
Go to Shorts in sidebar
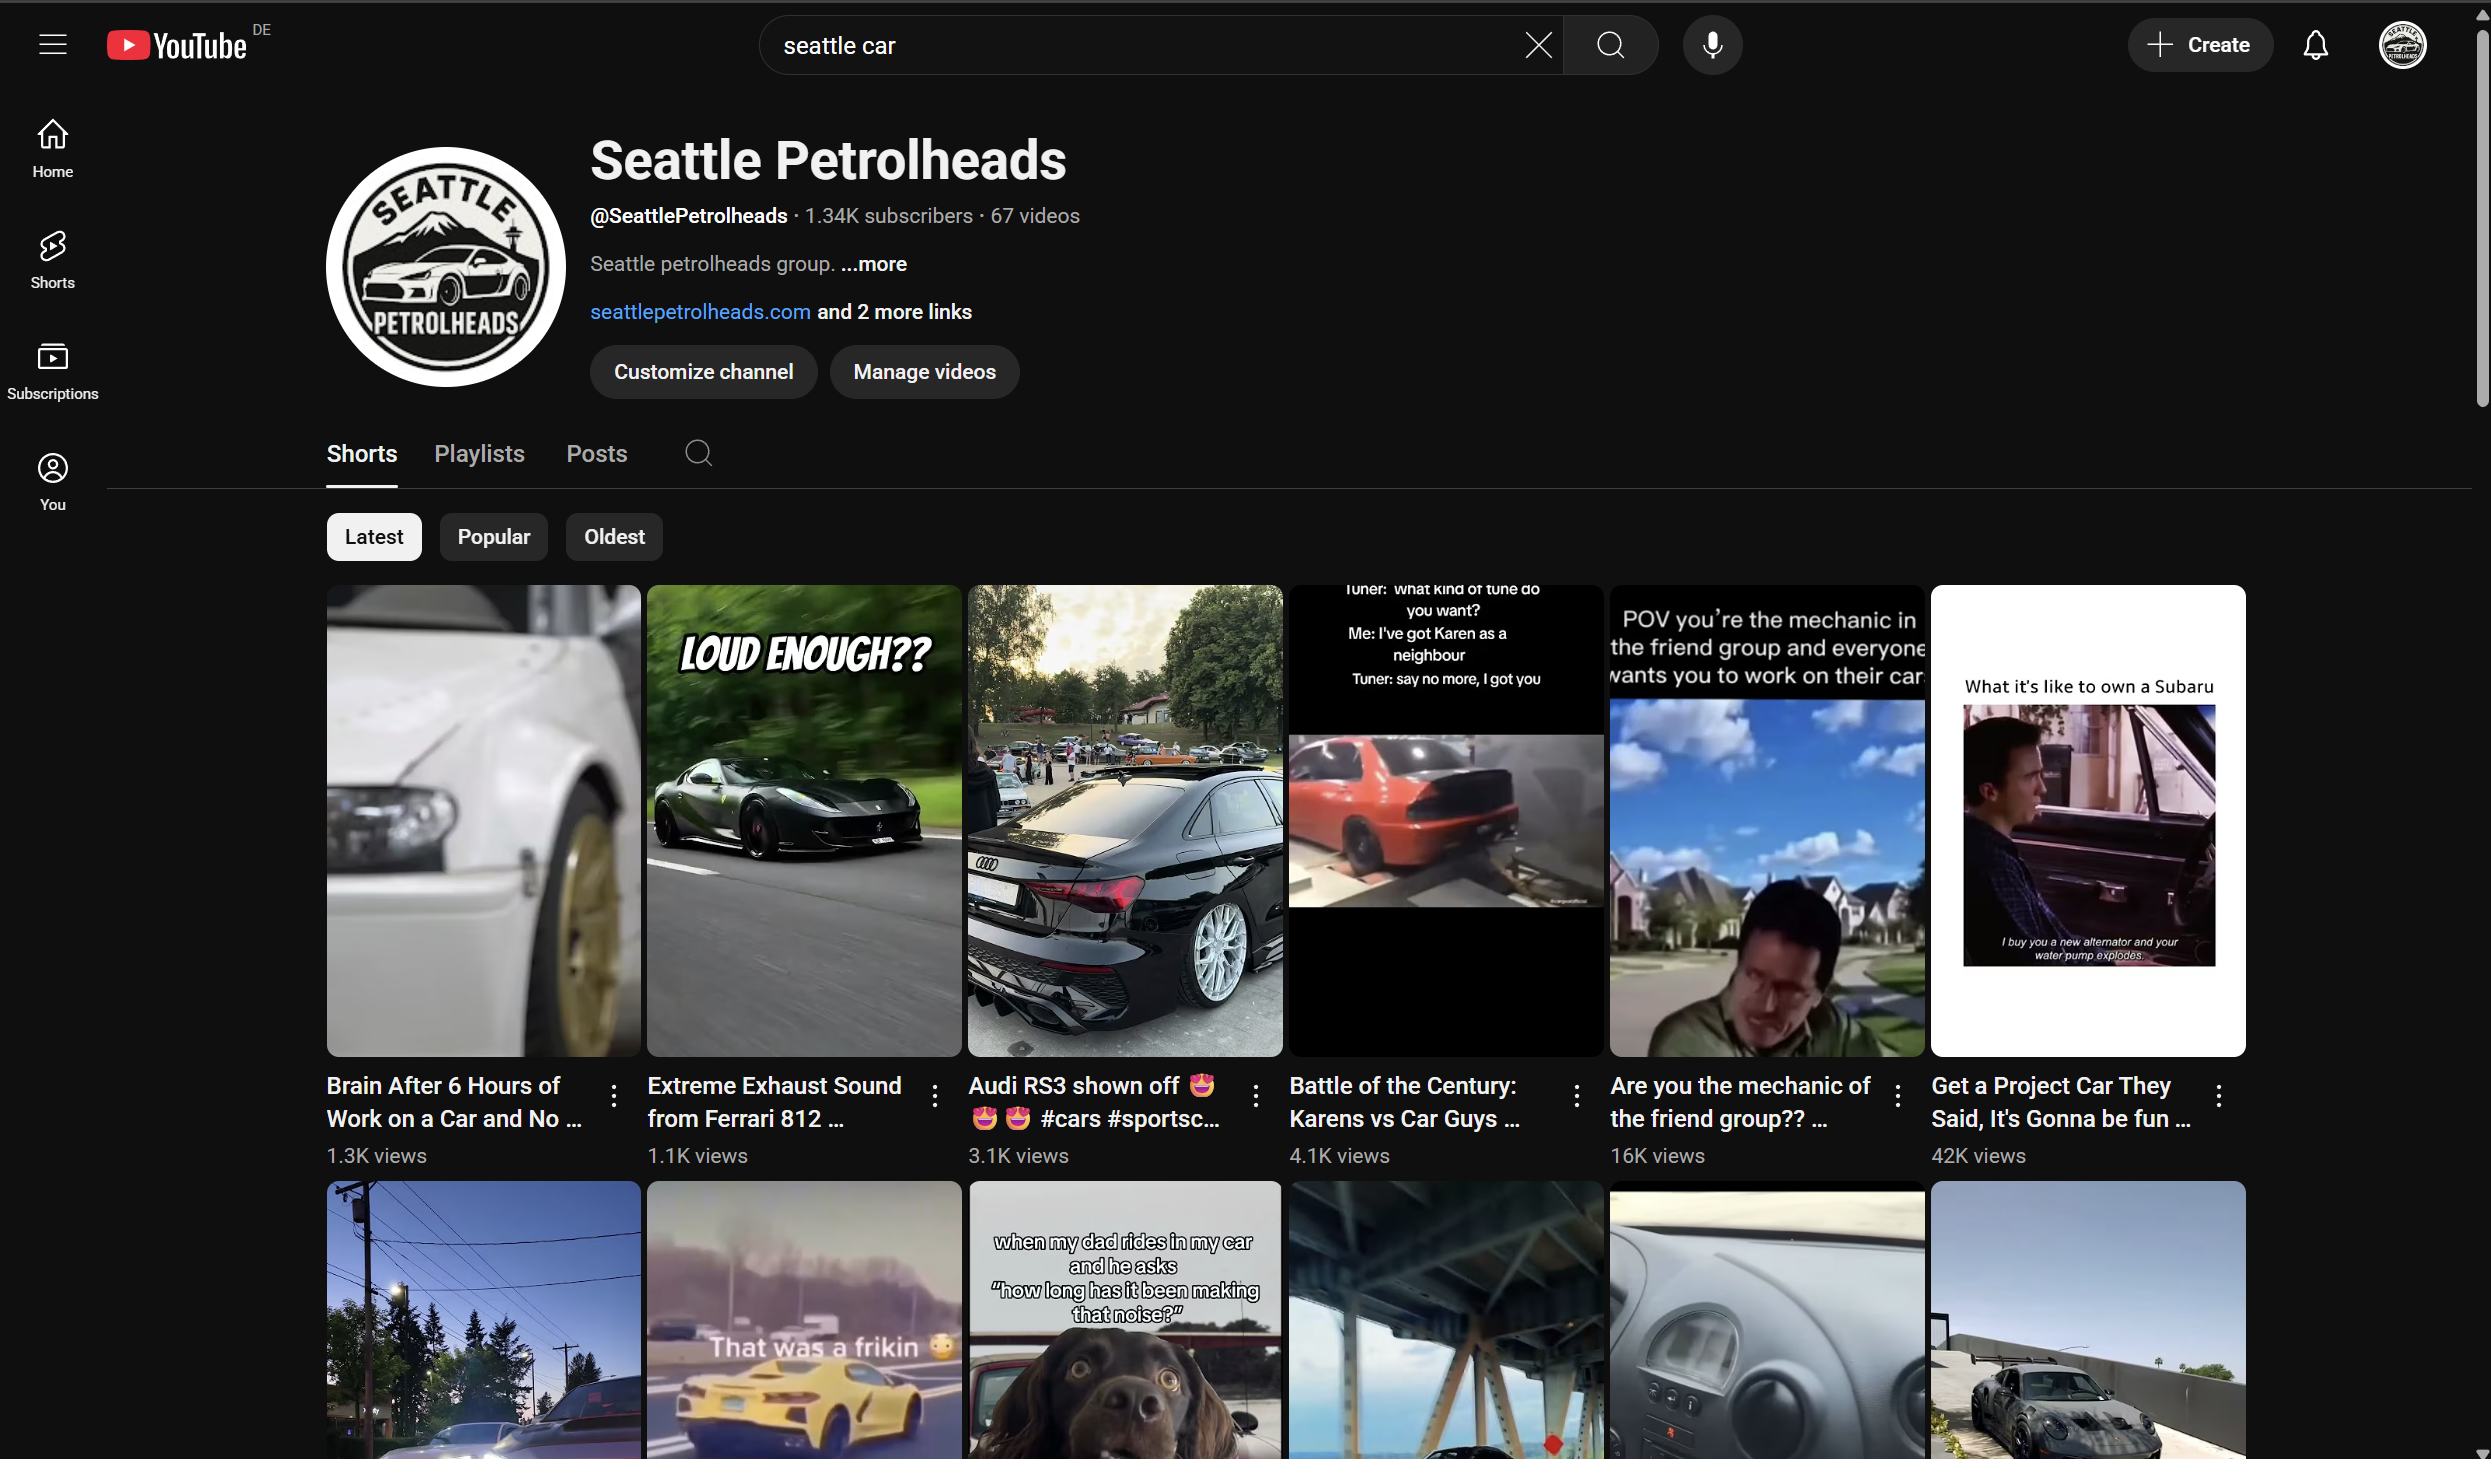[52, 259]
